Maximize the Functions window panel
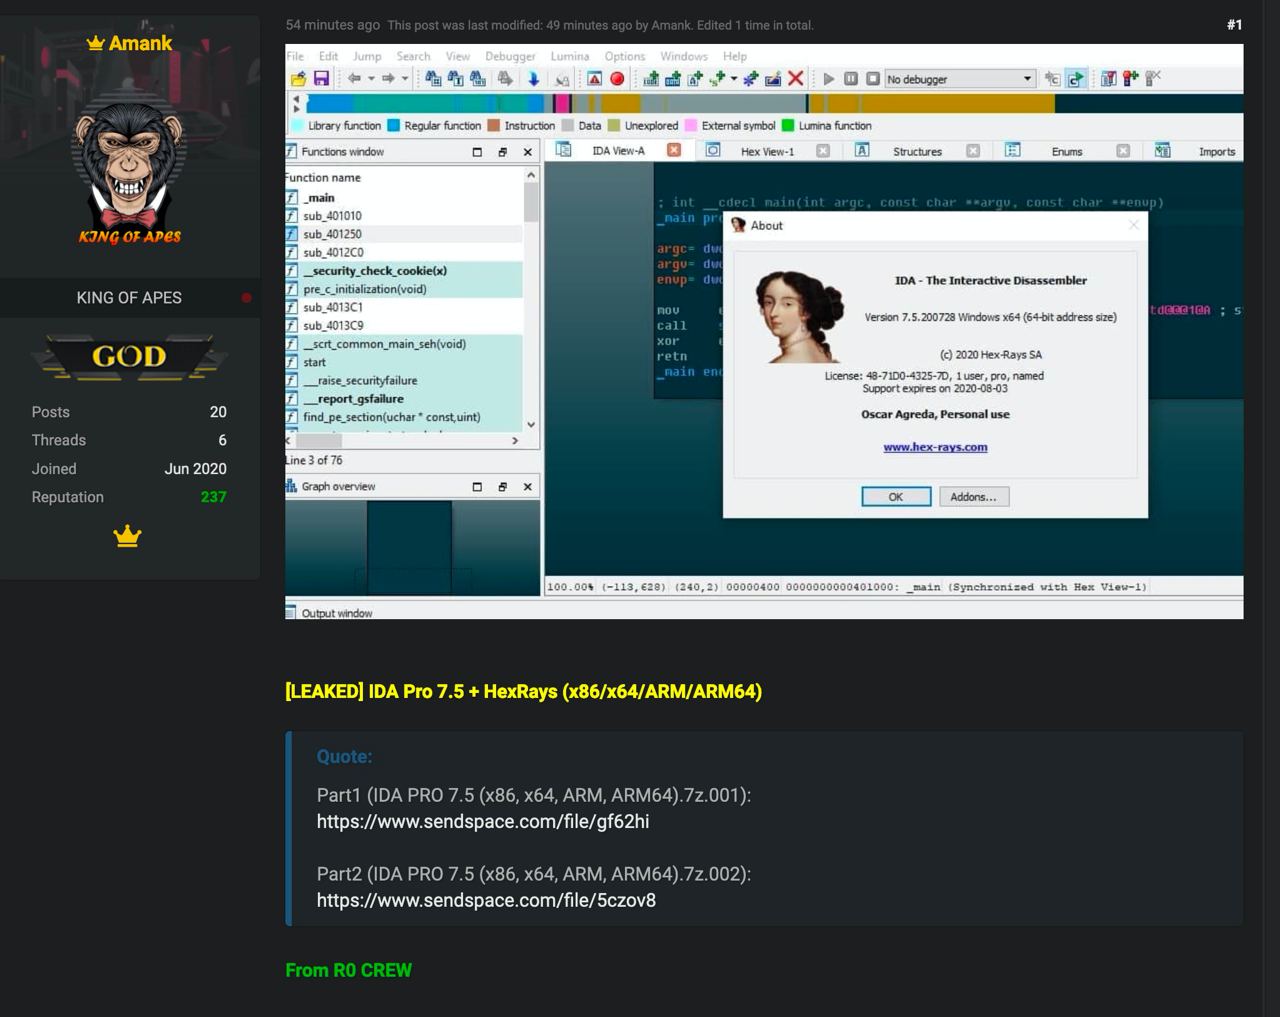 click(477, 152)
